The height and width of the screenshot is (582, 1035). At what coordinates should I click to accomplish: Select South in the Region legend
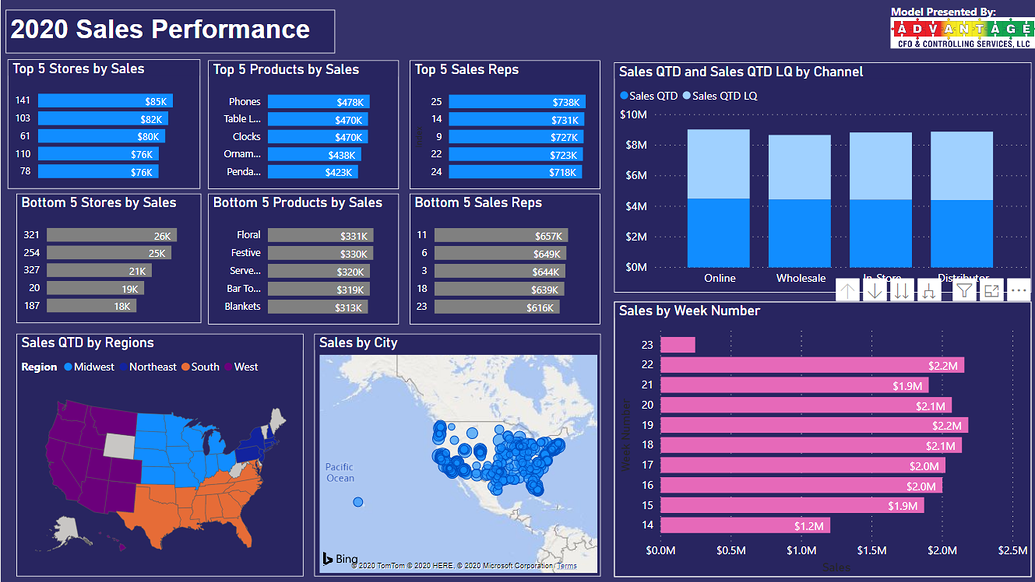(x=203, y=367)
